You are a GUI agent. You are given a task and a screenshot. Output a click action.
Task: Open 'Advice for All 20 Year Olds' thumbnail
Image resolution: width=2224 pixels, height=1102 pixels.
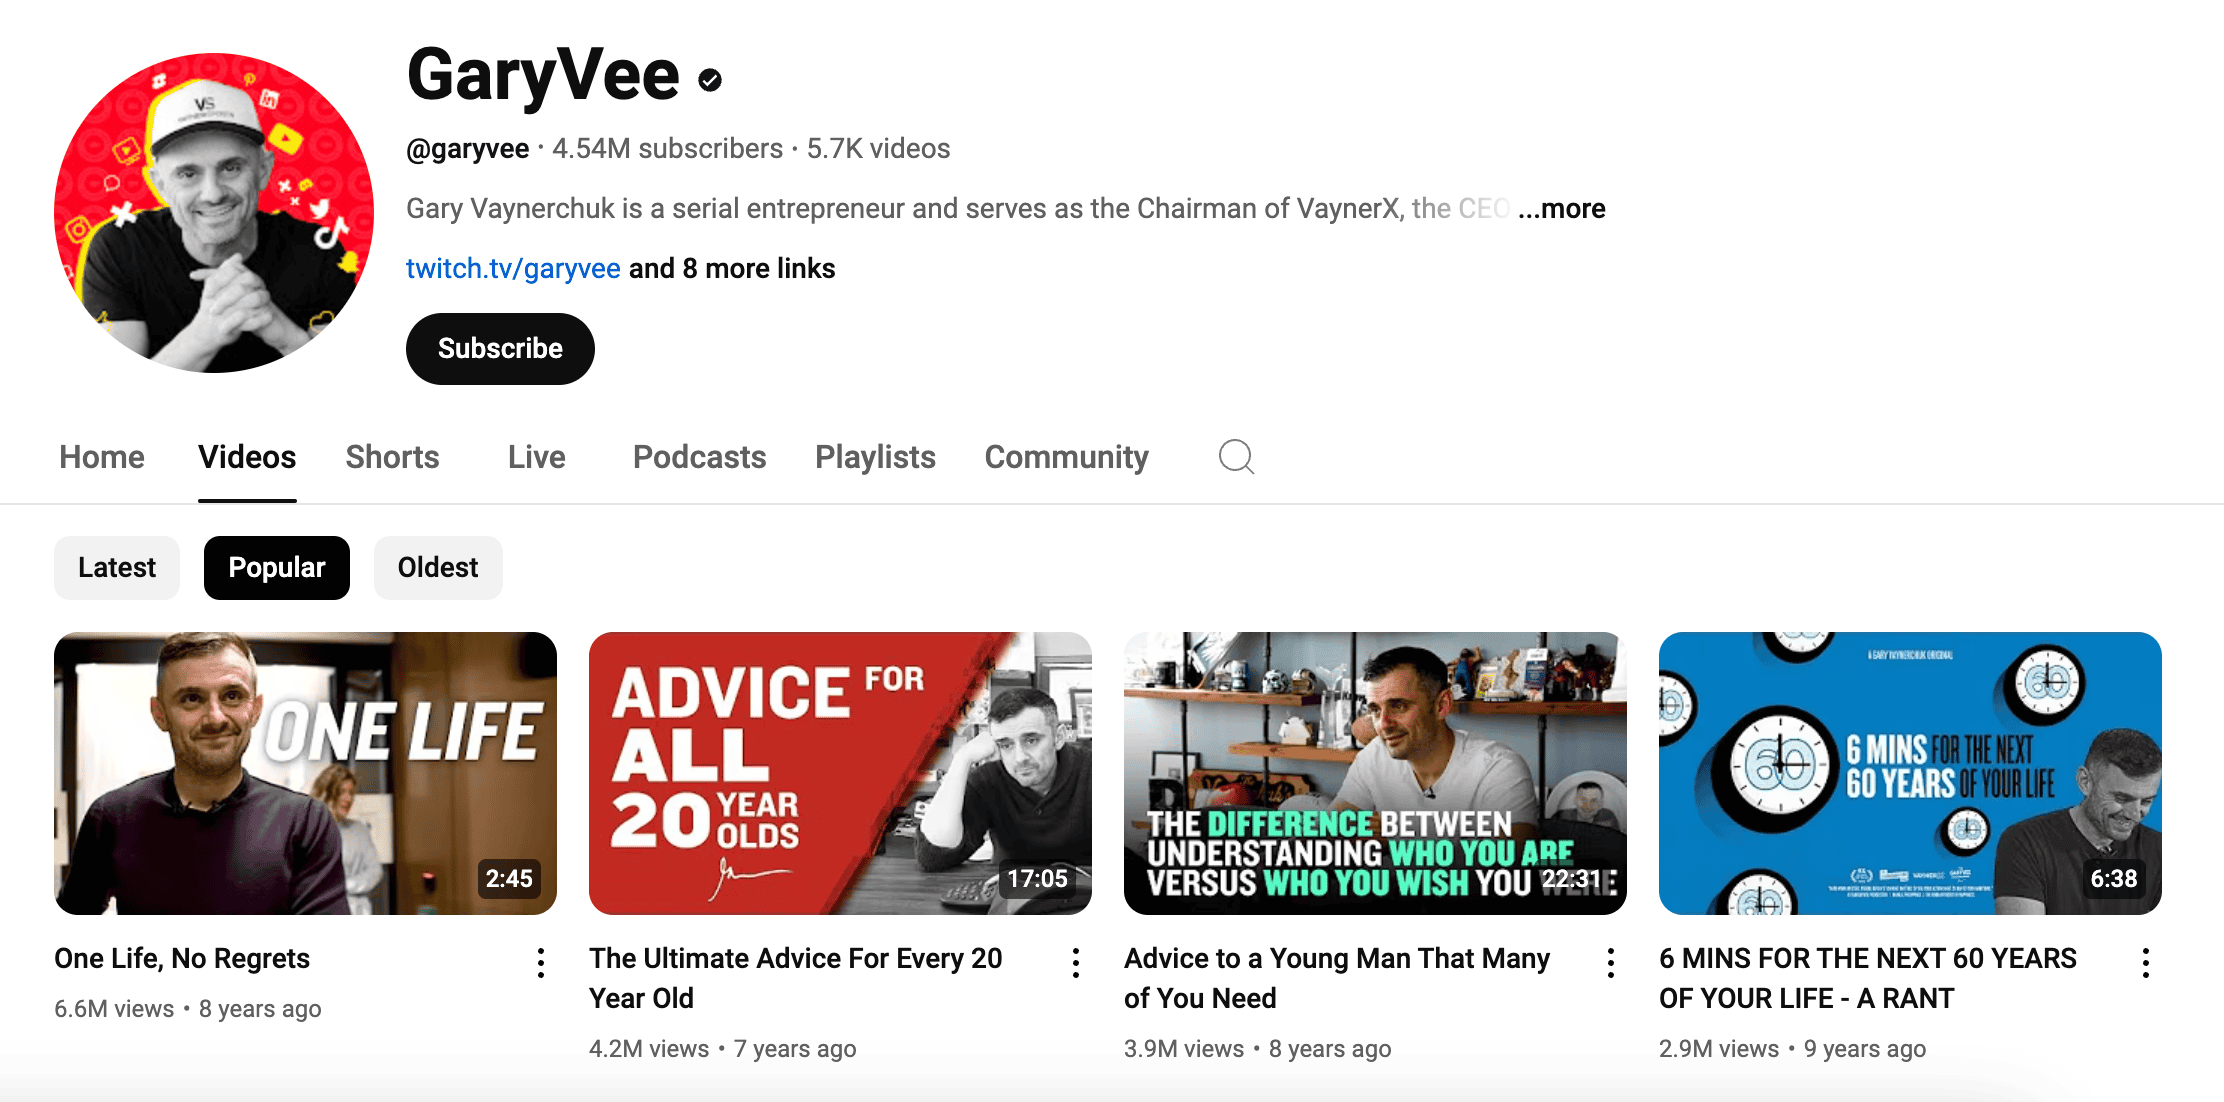coord(840,773)
